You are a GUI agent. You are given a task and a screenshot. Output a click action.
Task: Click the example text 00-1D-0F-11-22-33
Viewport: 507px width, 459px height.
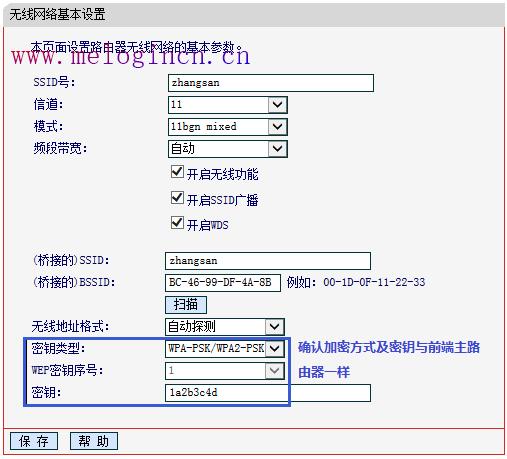coord(374,282)
